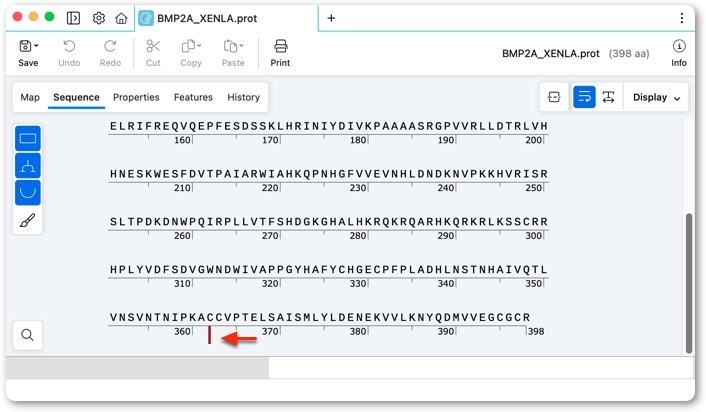Toggle the cleavage sites display button
Viewport: 706px width, 412px height.
28,166
